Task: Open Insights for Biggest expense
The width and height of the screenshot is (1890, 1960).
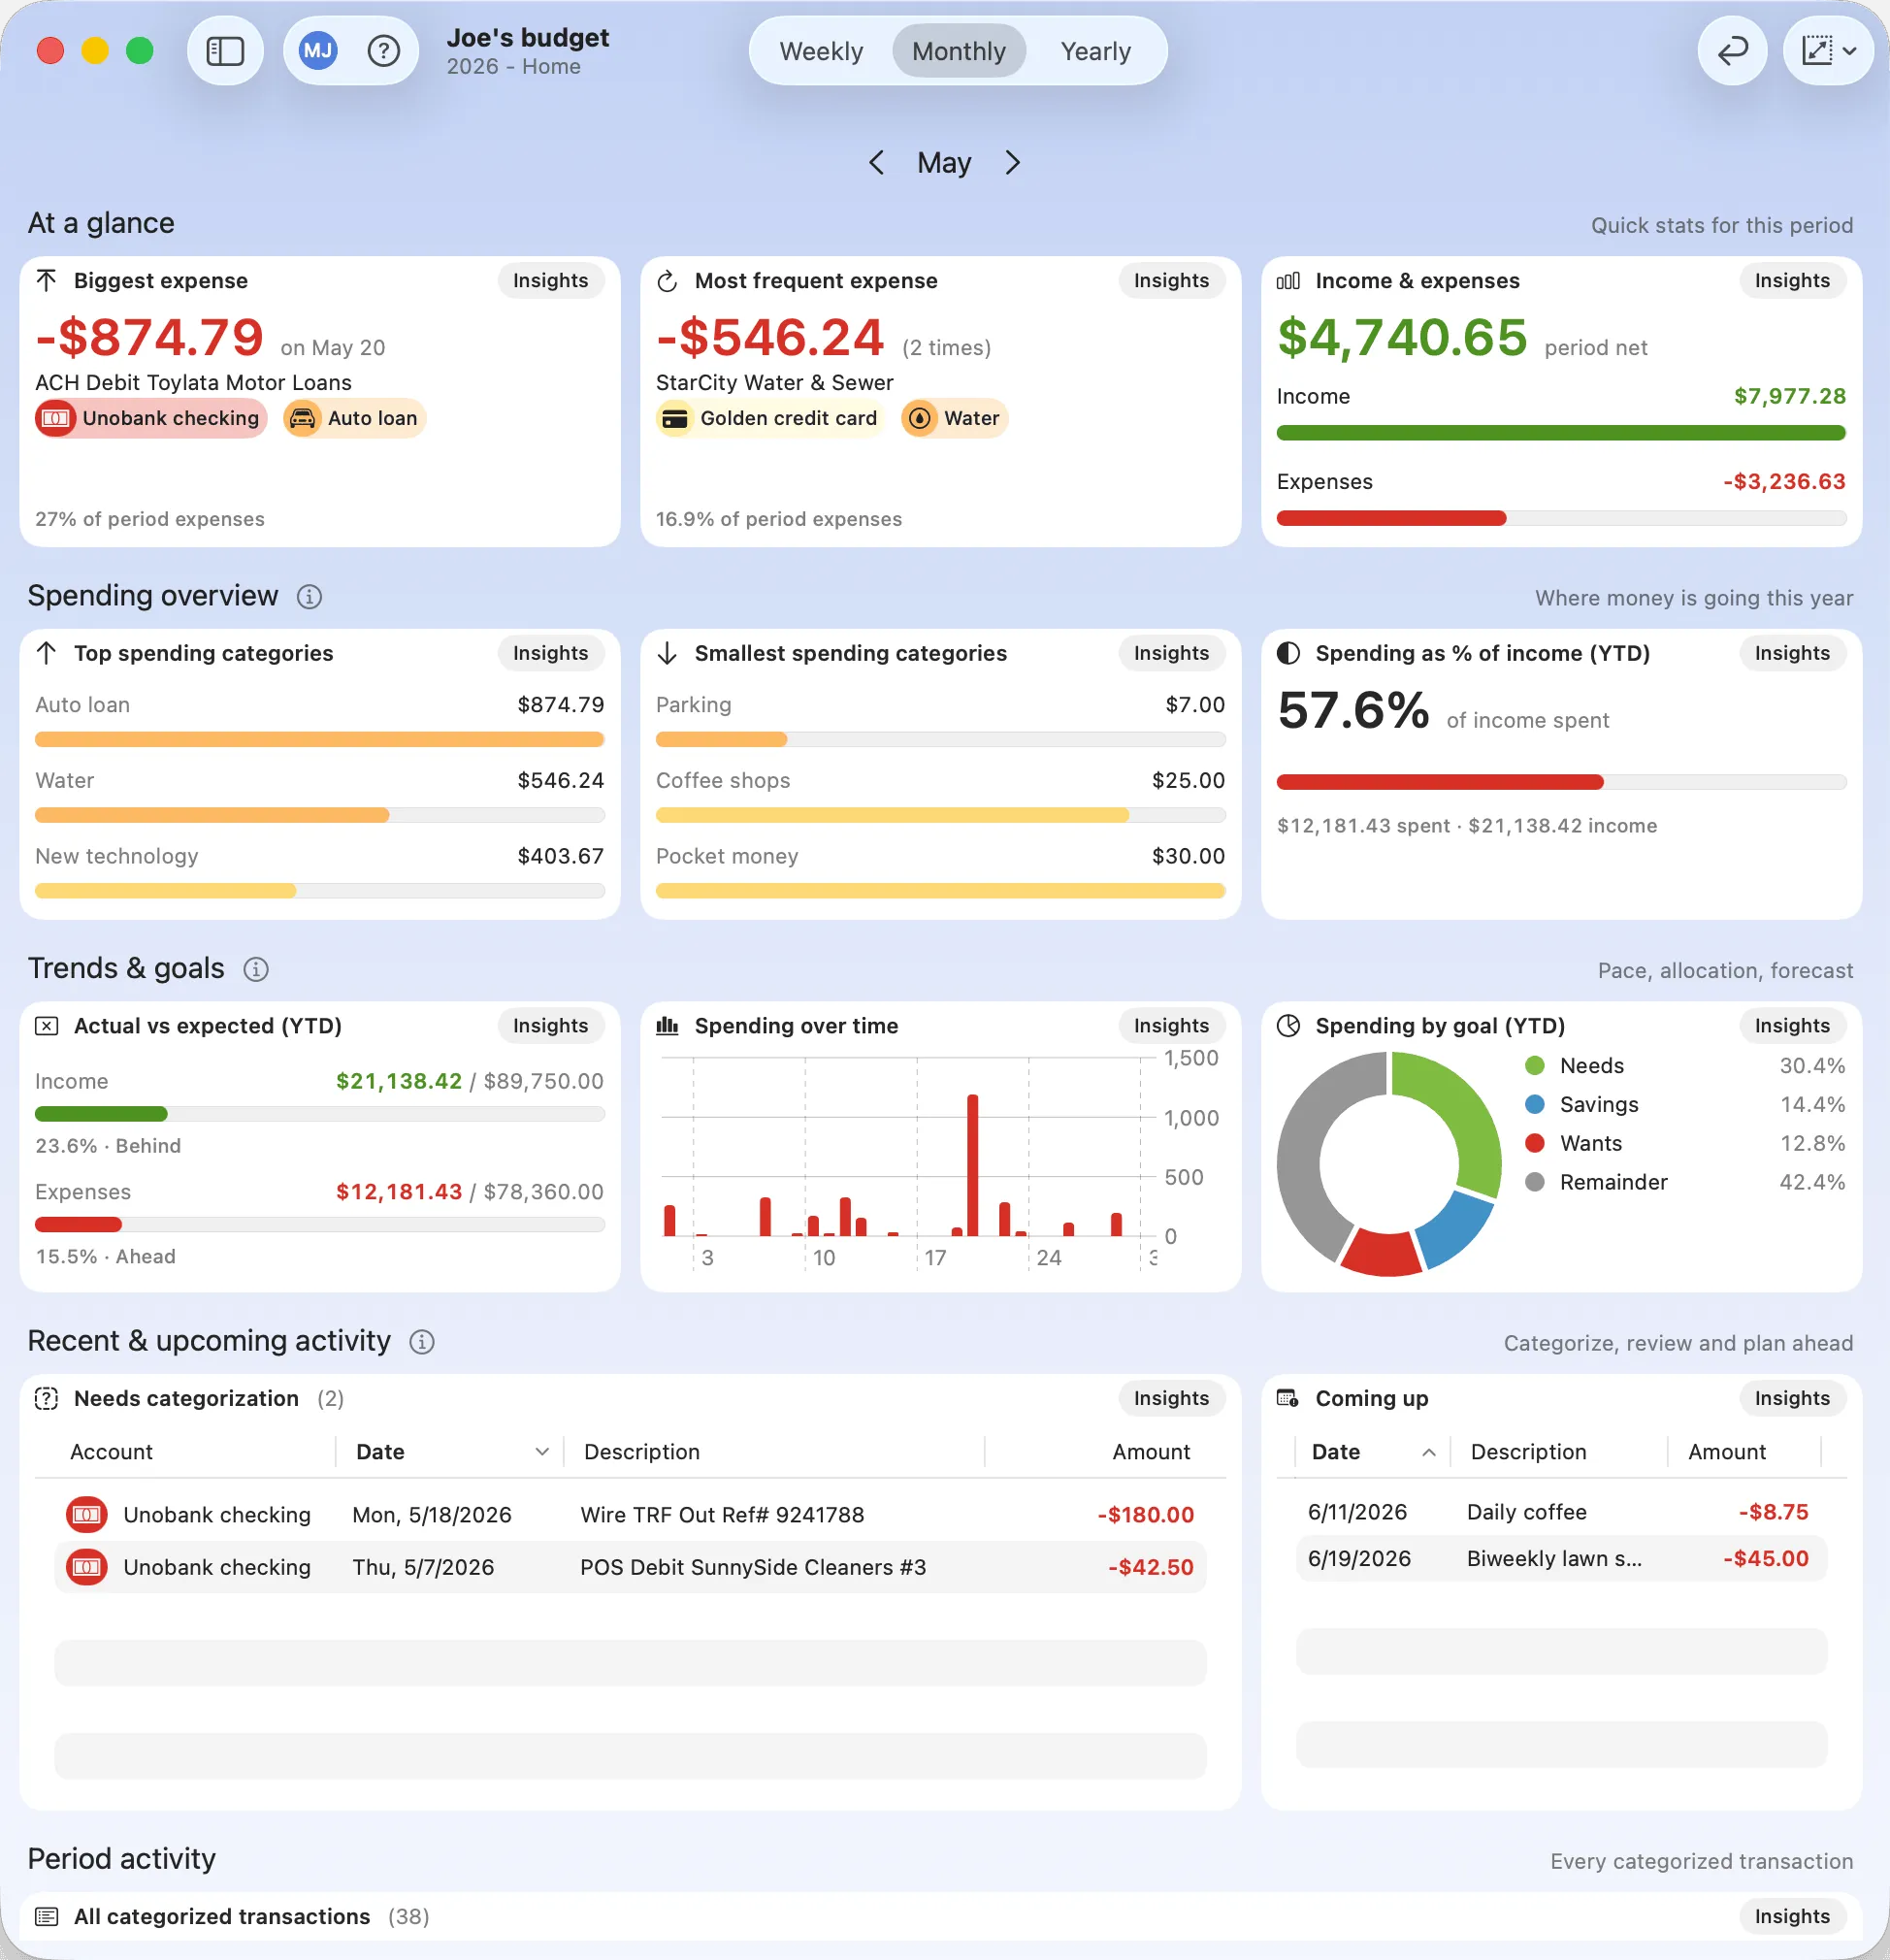Action: (550, 281)
